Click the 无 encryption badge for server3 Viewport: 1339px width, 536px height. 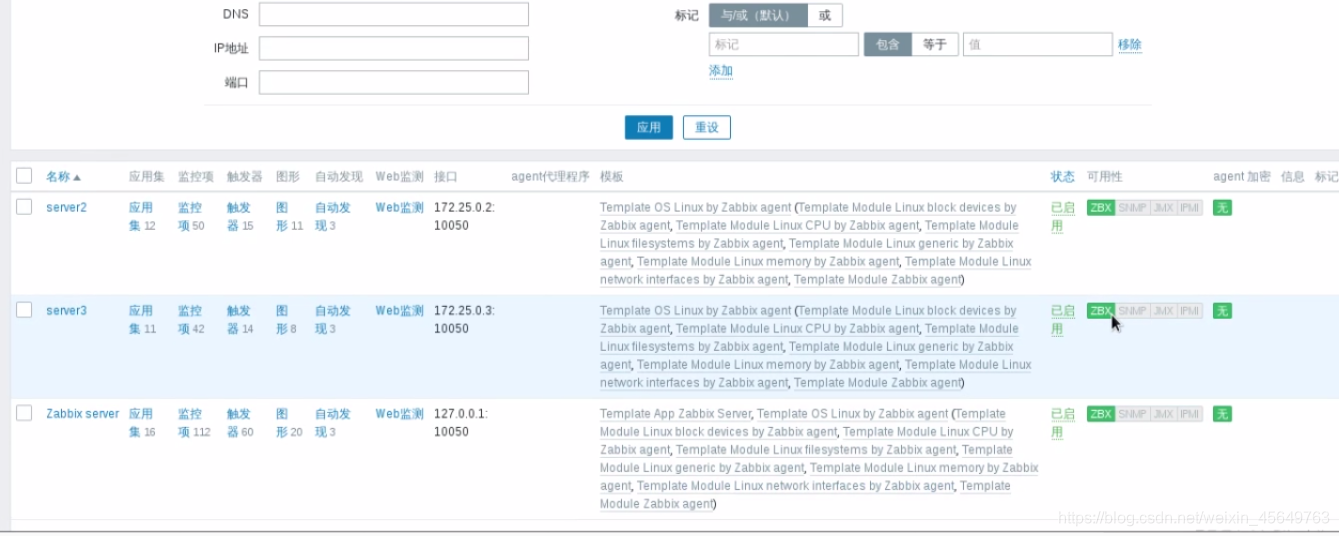(1222, 310)
